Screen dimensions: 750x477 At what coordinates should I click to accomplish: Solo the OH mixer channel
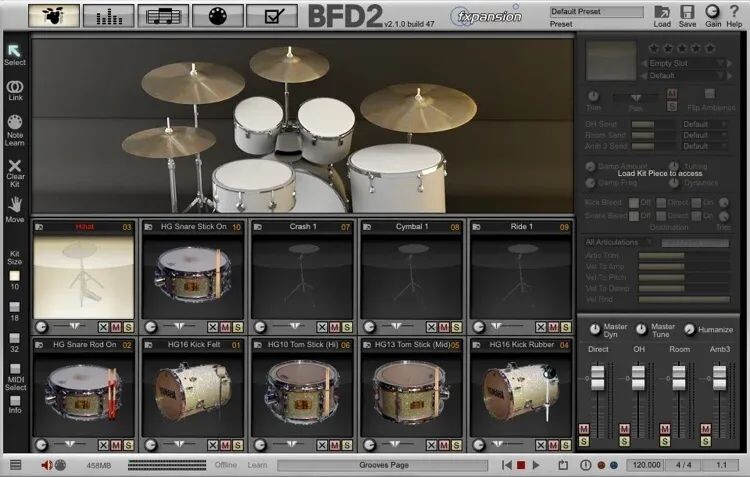[x=624, y=441]
